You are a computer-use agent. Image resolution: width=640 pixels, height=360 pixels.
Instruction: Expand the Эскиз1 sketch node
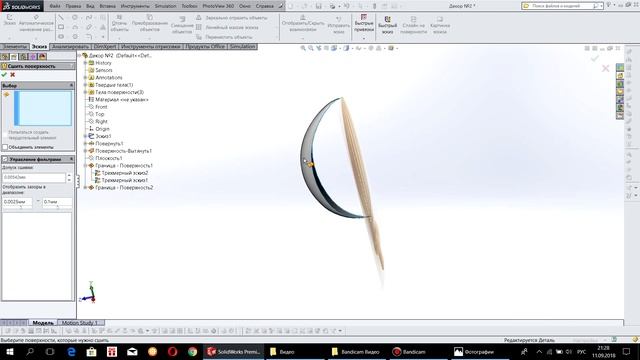(x=86, y=136)
